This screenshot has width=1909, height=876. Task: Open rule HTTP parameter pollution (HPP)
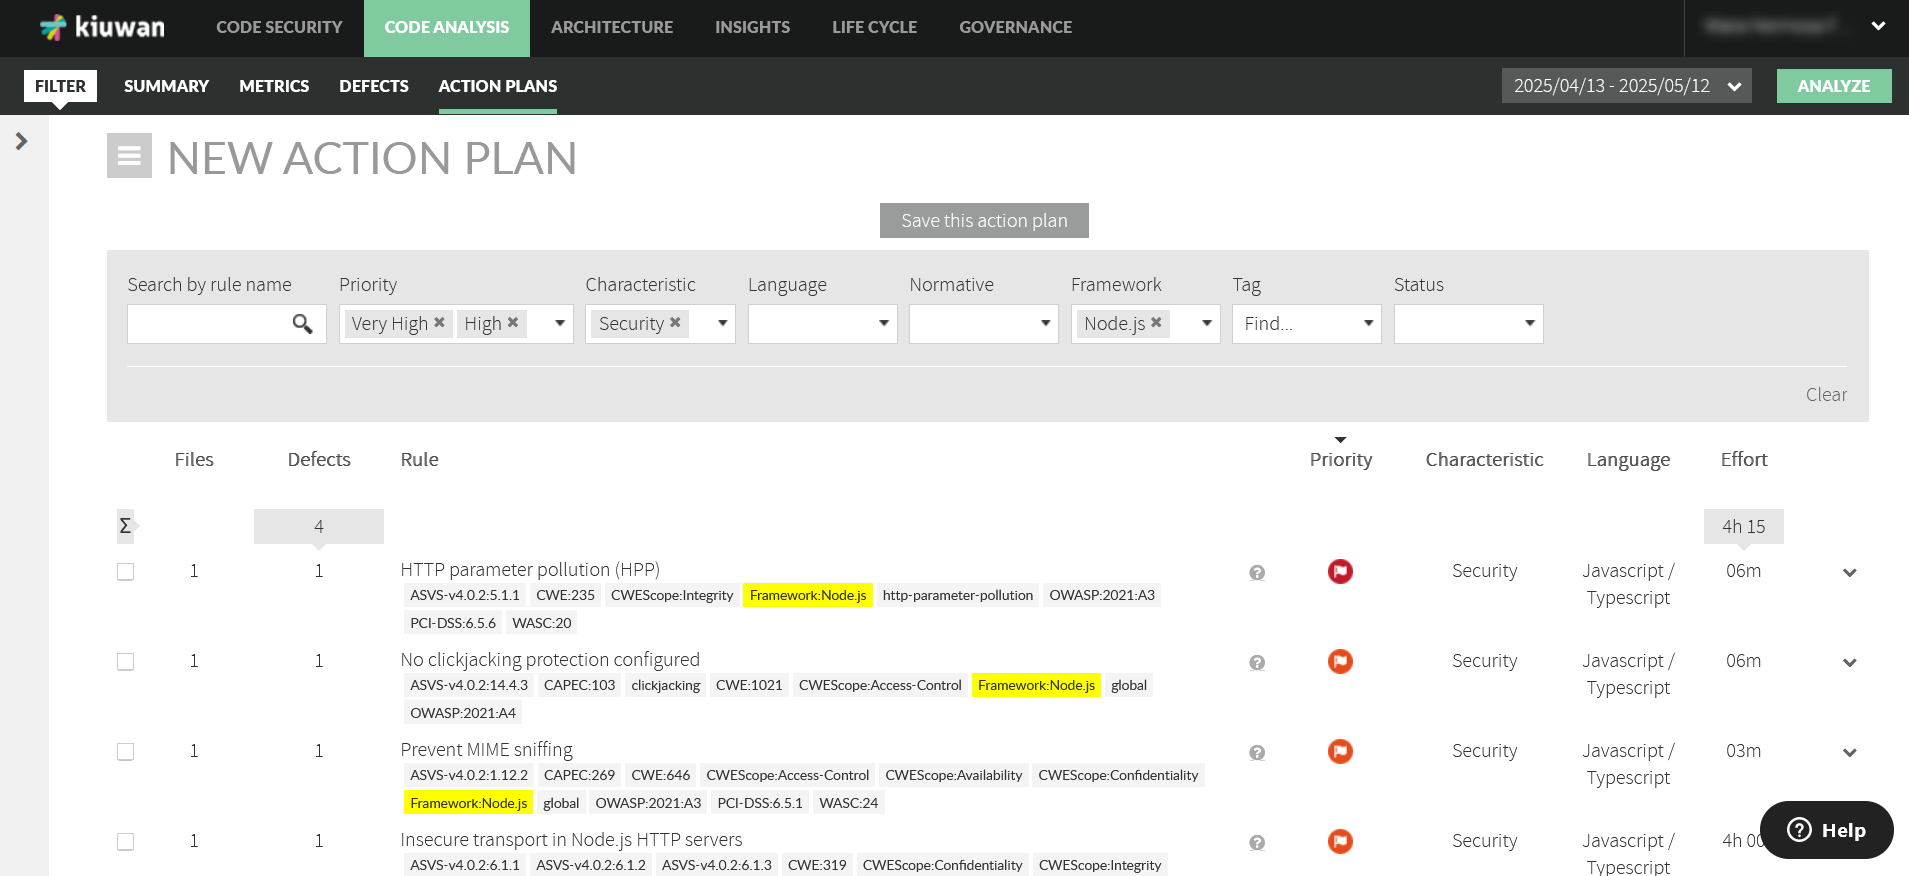(x=530, y=569)
